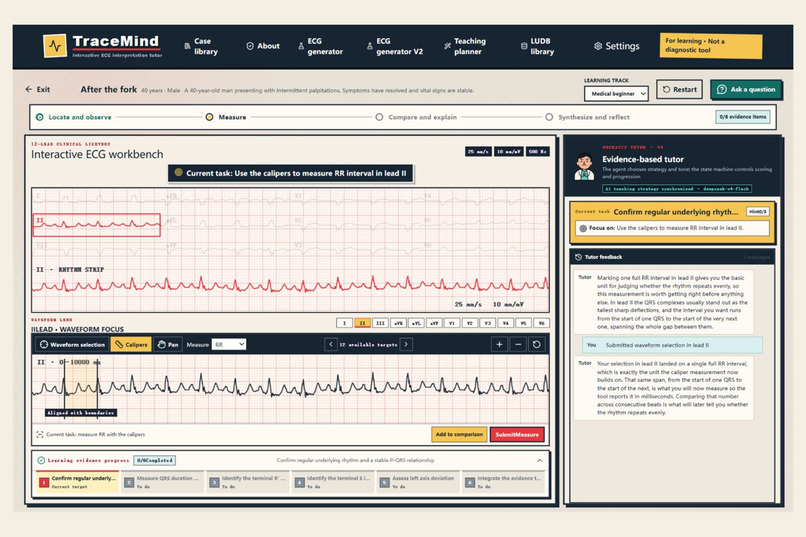Zoom out the waveform with minus
This screenshot has height=537, width=806.
pos(518,345)
